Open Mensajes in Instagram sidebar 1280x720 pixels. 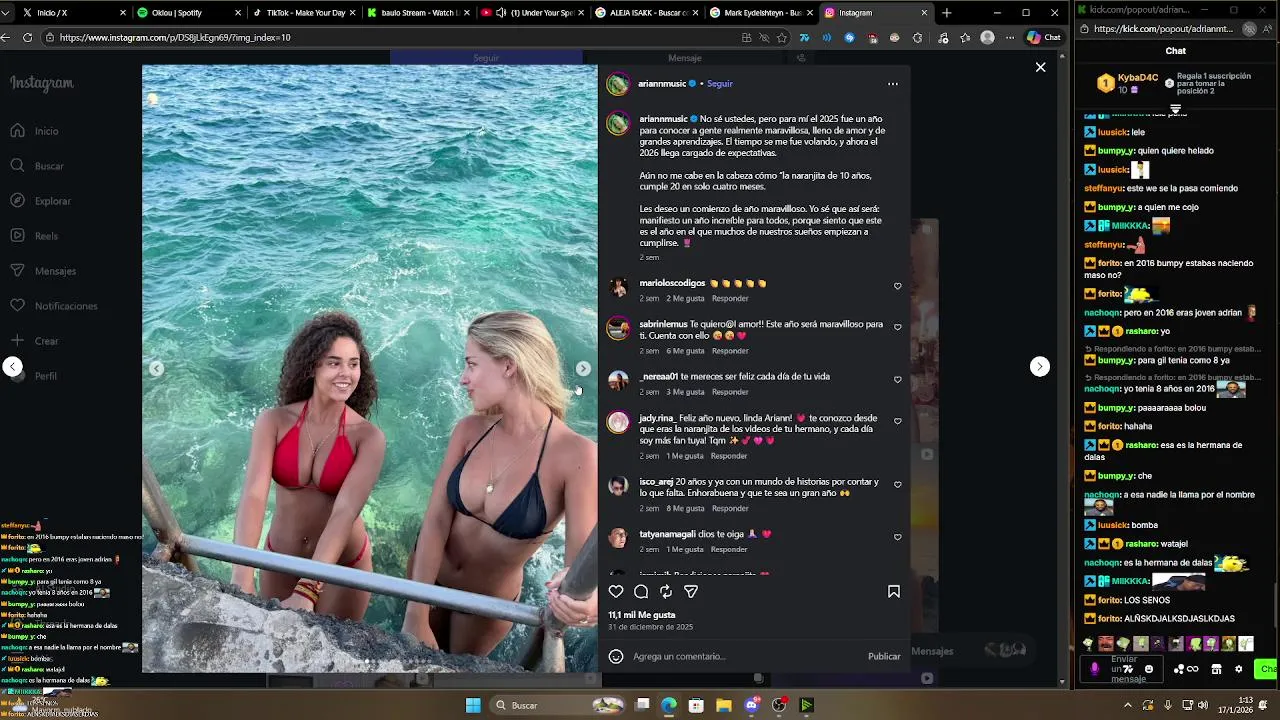tap(43, 271)
